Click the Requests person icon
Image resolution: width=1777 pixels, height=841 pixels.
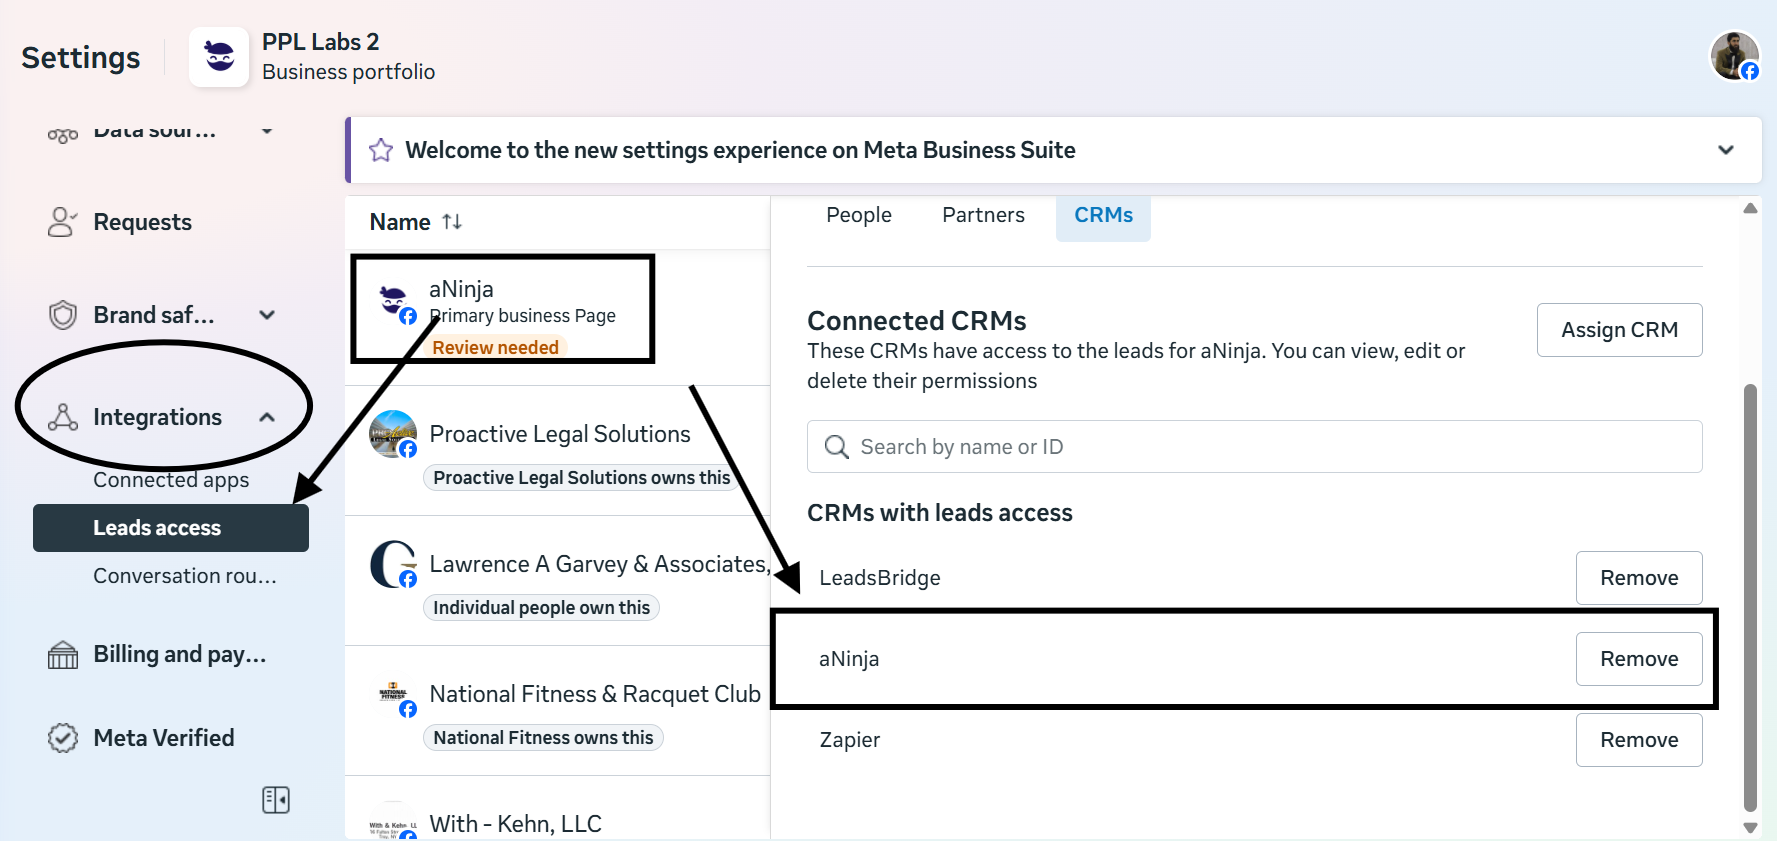point(63,222)
